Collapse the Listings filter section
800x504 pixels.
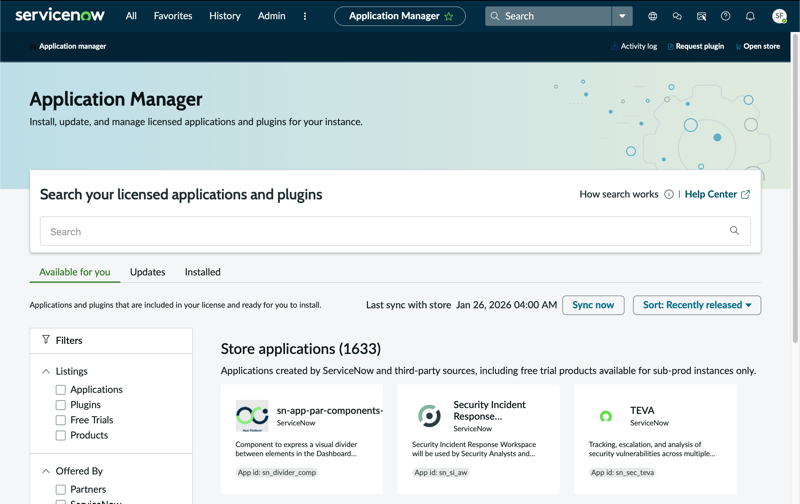[x=46, y=371]
